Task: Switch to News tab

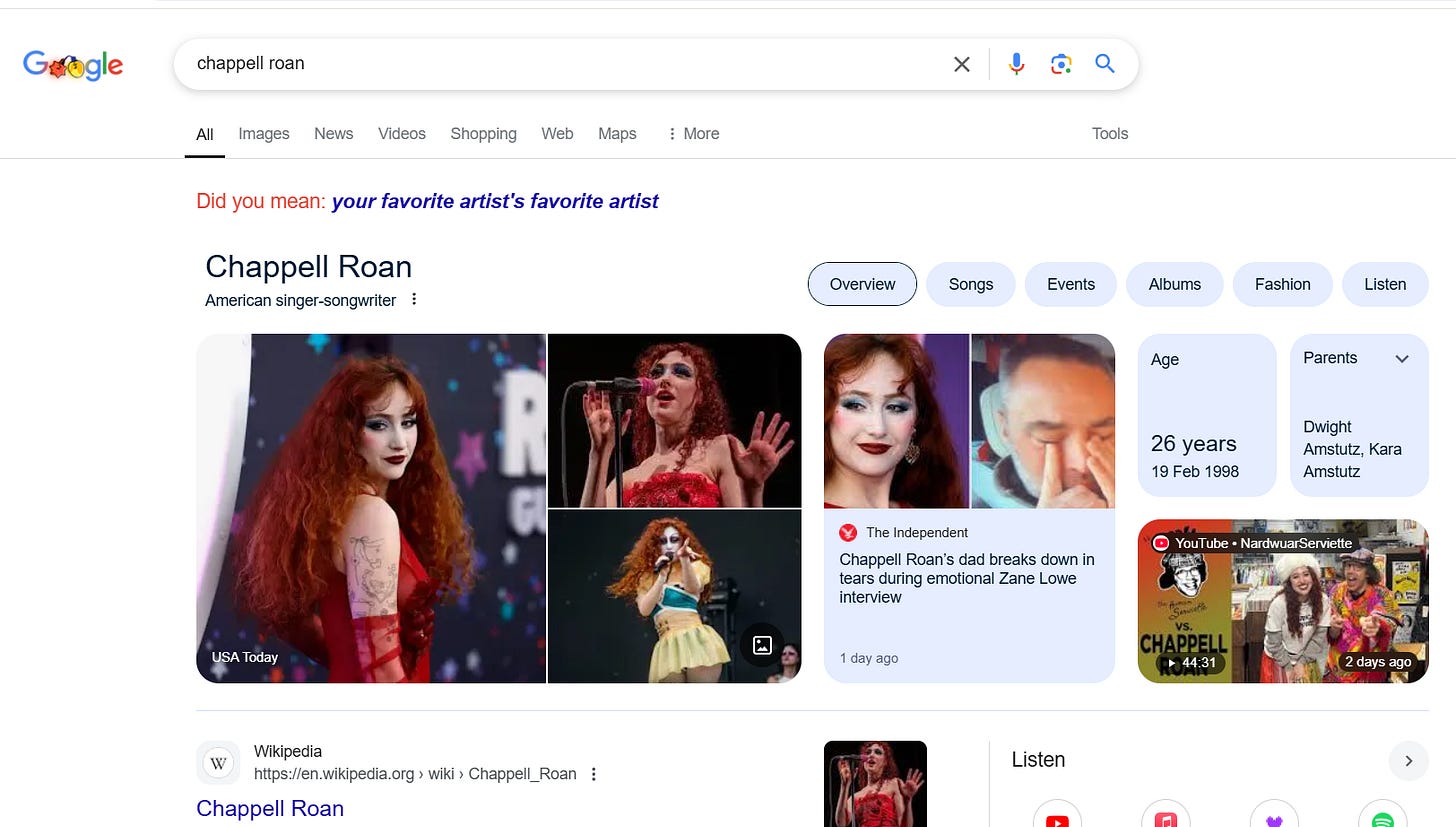Action: 333,134
